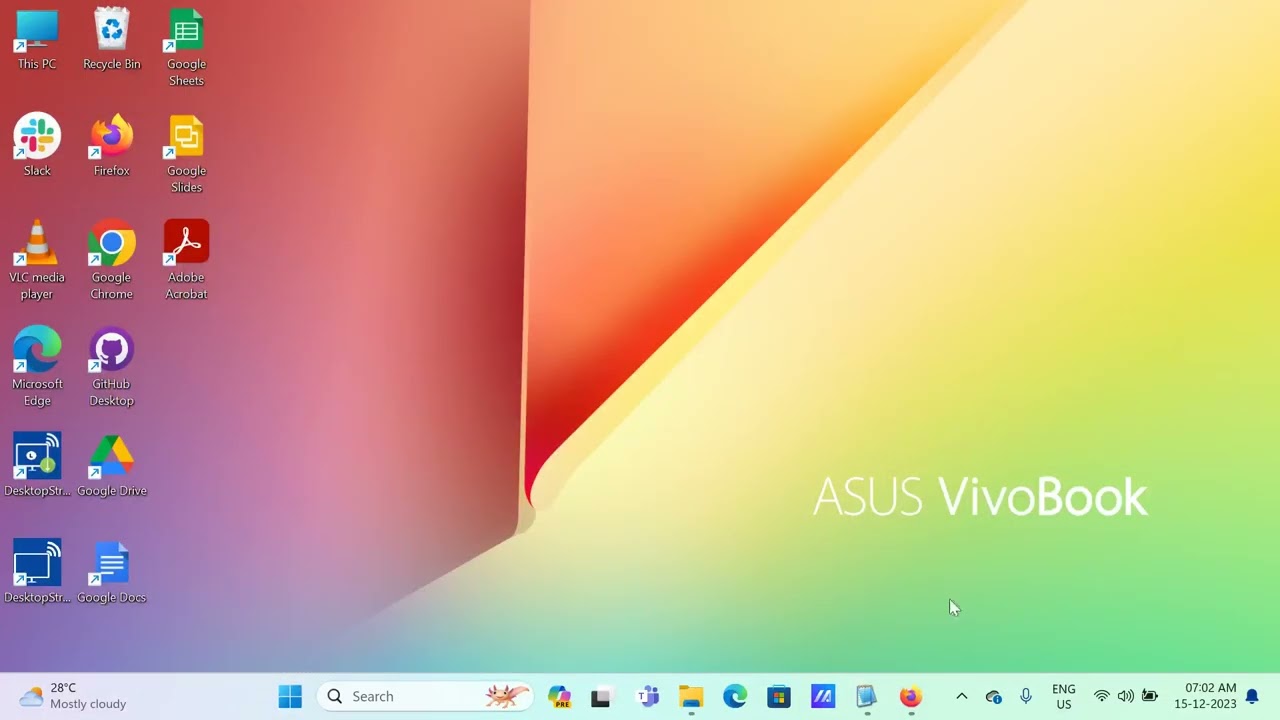
Task: Open the Windows Start menu
Action: pos(290,696)
